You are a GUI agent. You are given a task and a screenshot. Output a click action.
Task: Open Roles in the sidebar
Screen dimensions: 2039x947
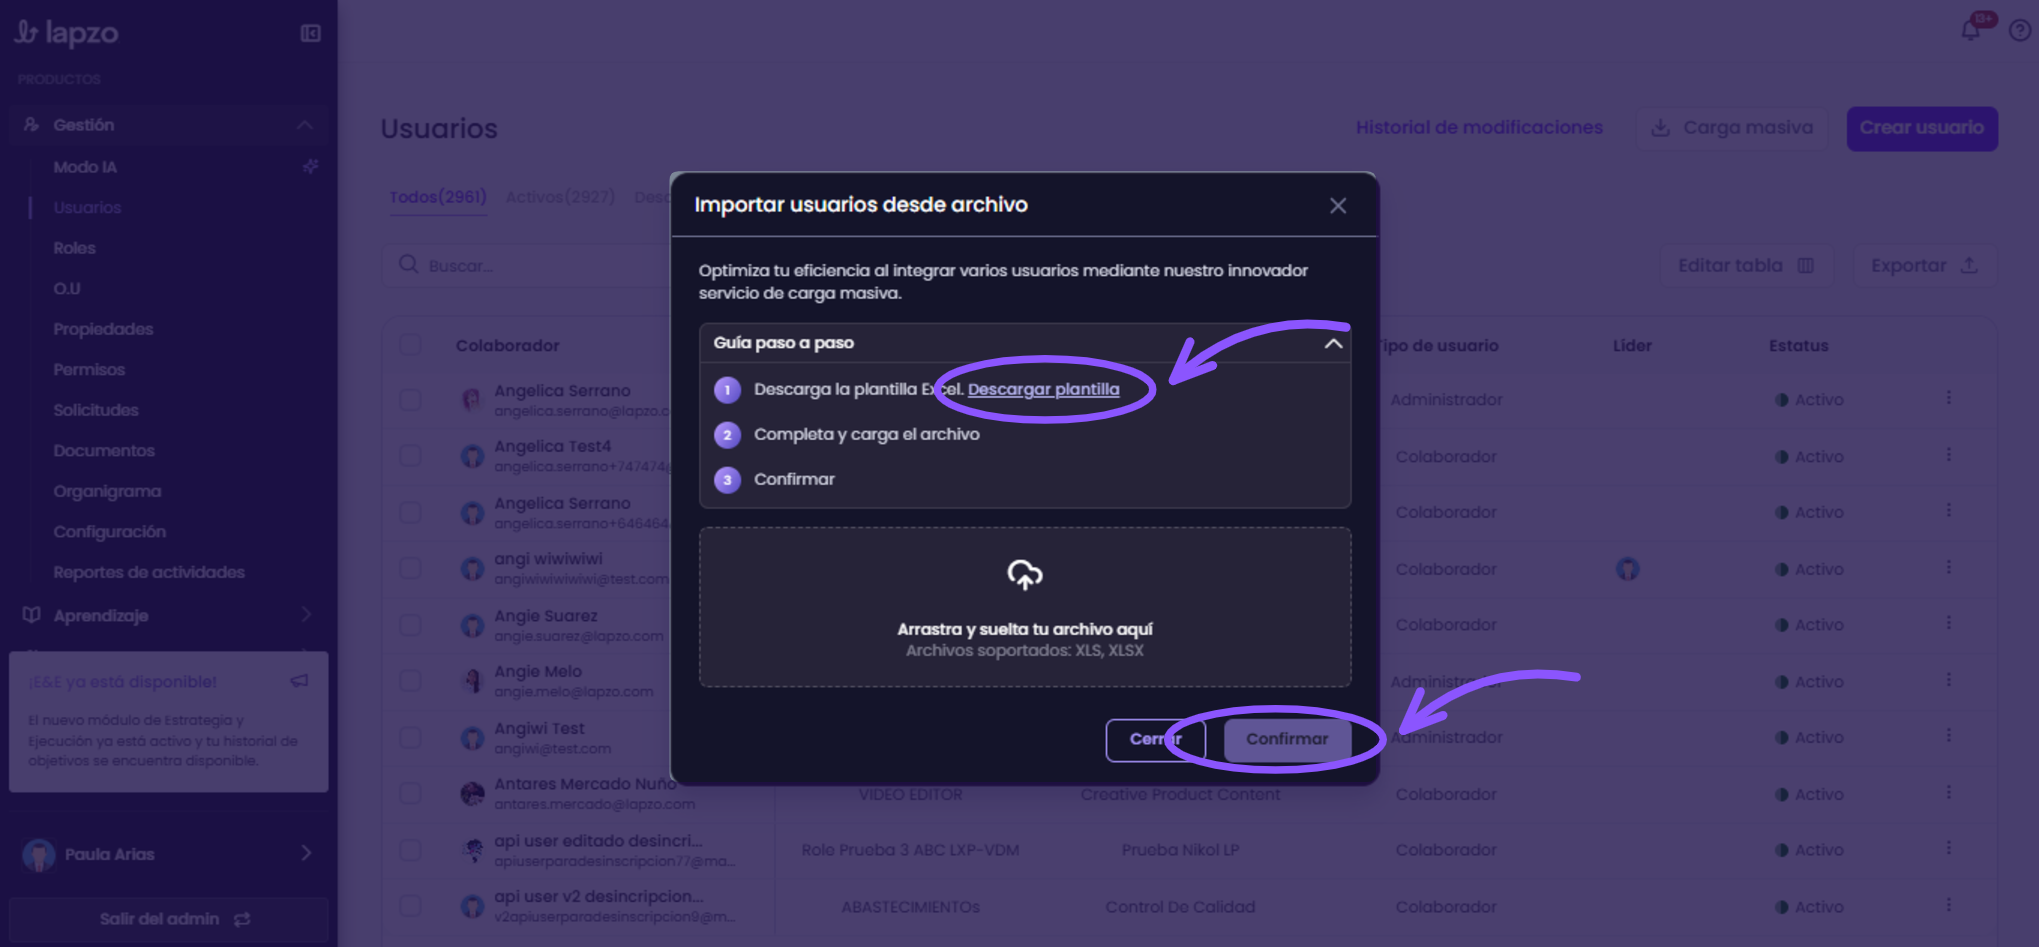pyautogui.click(x=75, y=248)
